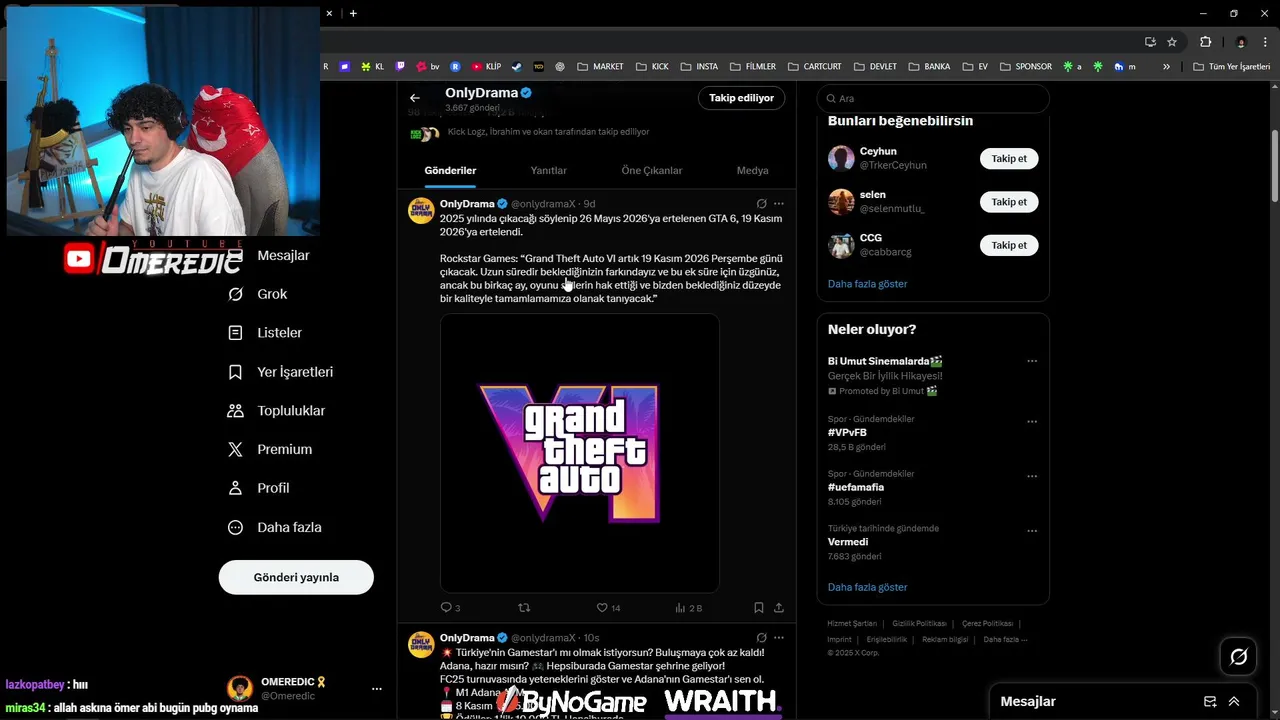Click the bookmark icon beside Yer İşaretleri
Image resolution: width=1280 pixels, height=720 pixels.
(235, 372)
